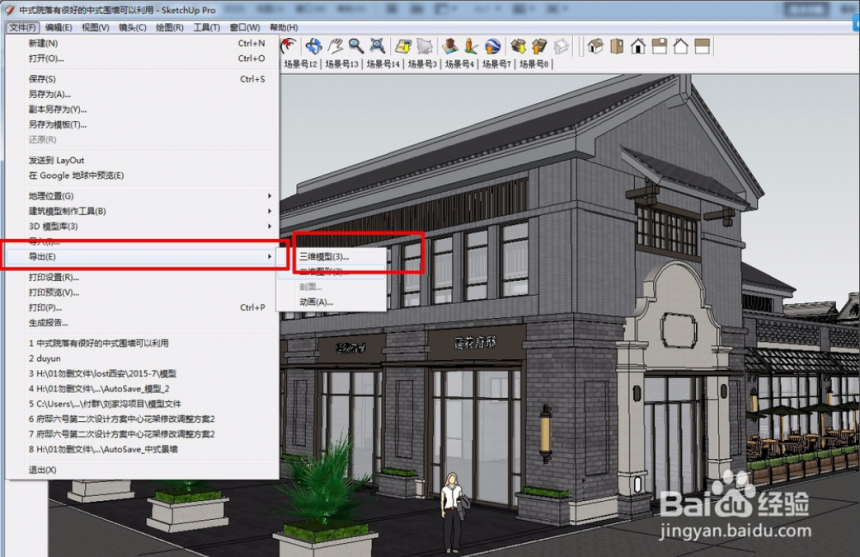
Task: Choose 另存为模板(T)... menu entry
Action: (142, 124)
